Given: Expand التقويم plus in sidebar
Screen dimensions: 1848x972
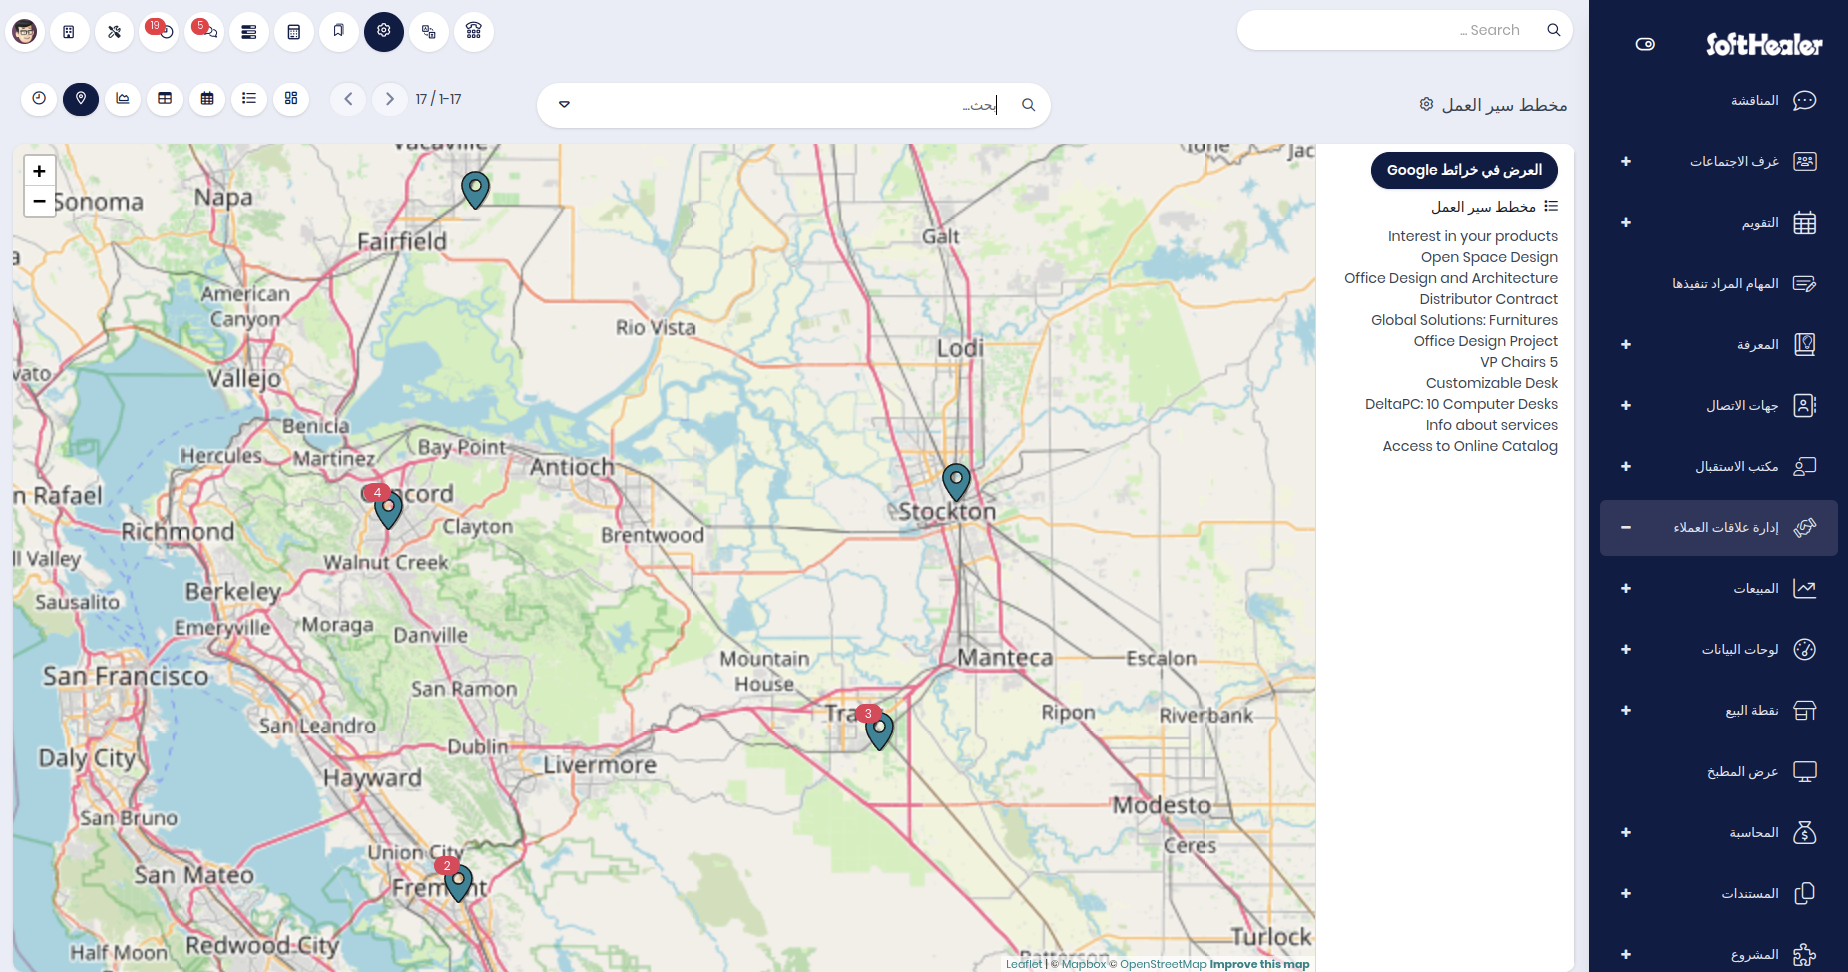Looking at the screenshot, I should (1626, 222).
